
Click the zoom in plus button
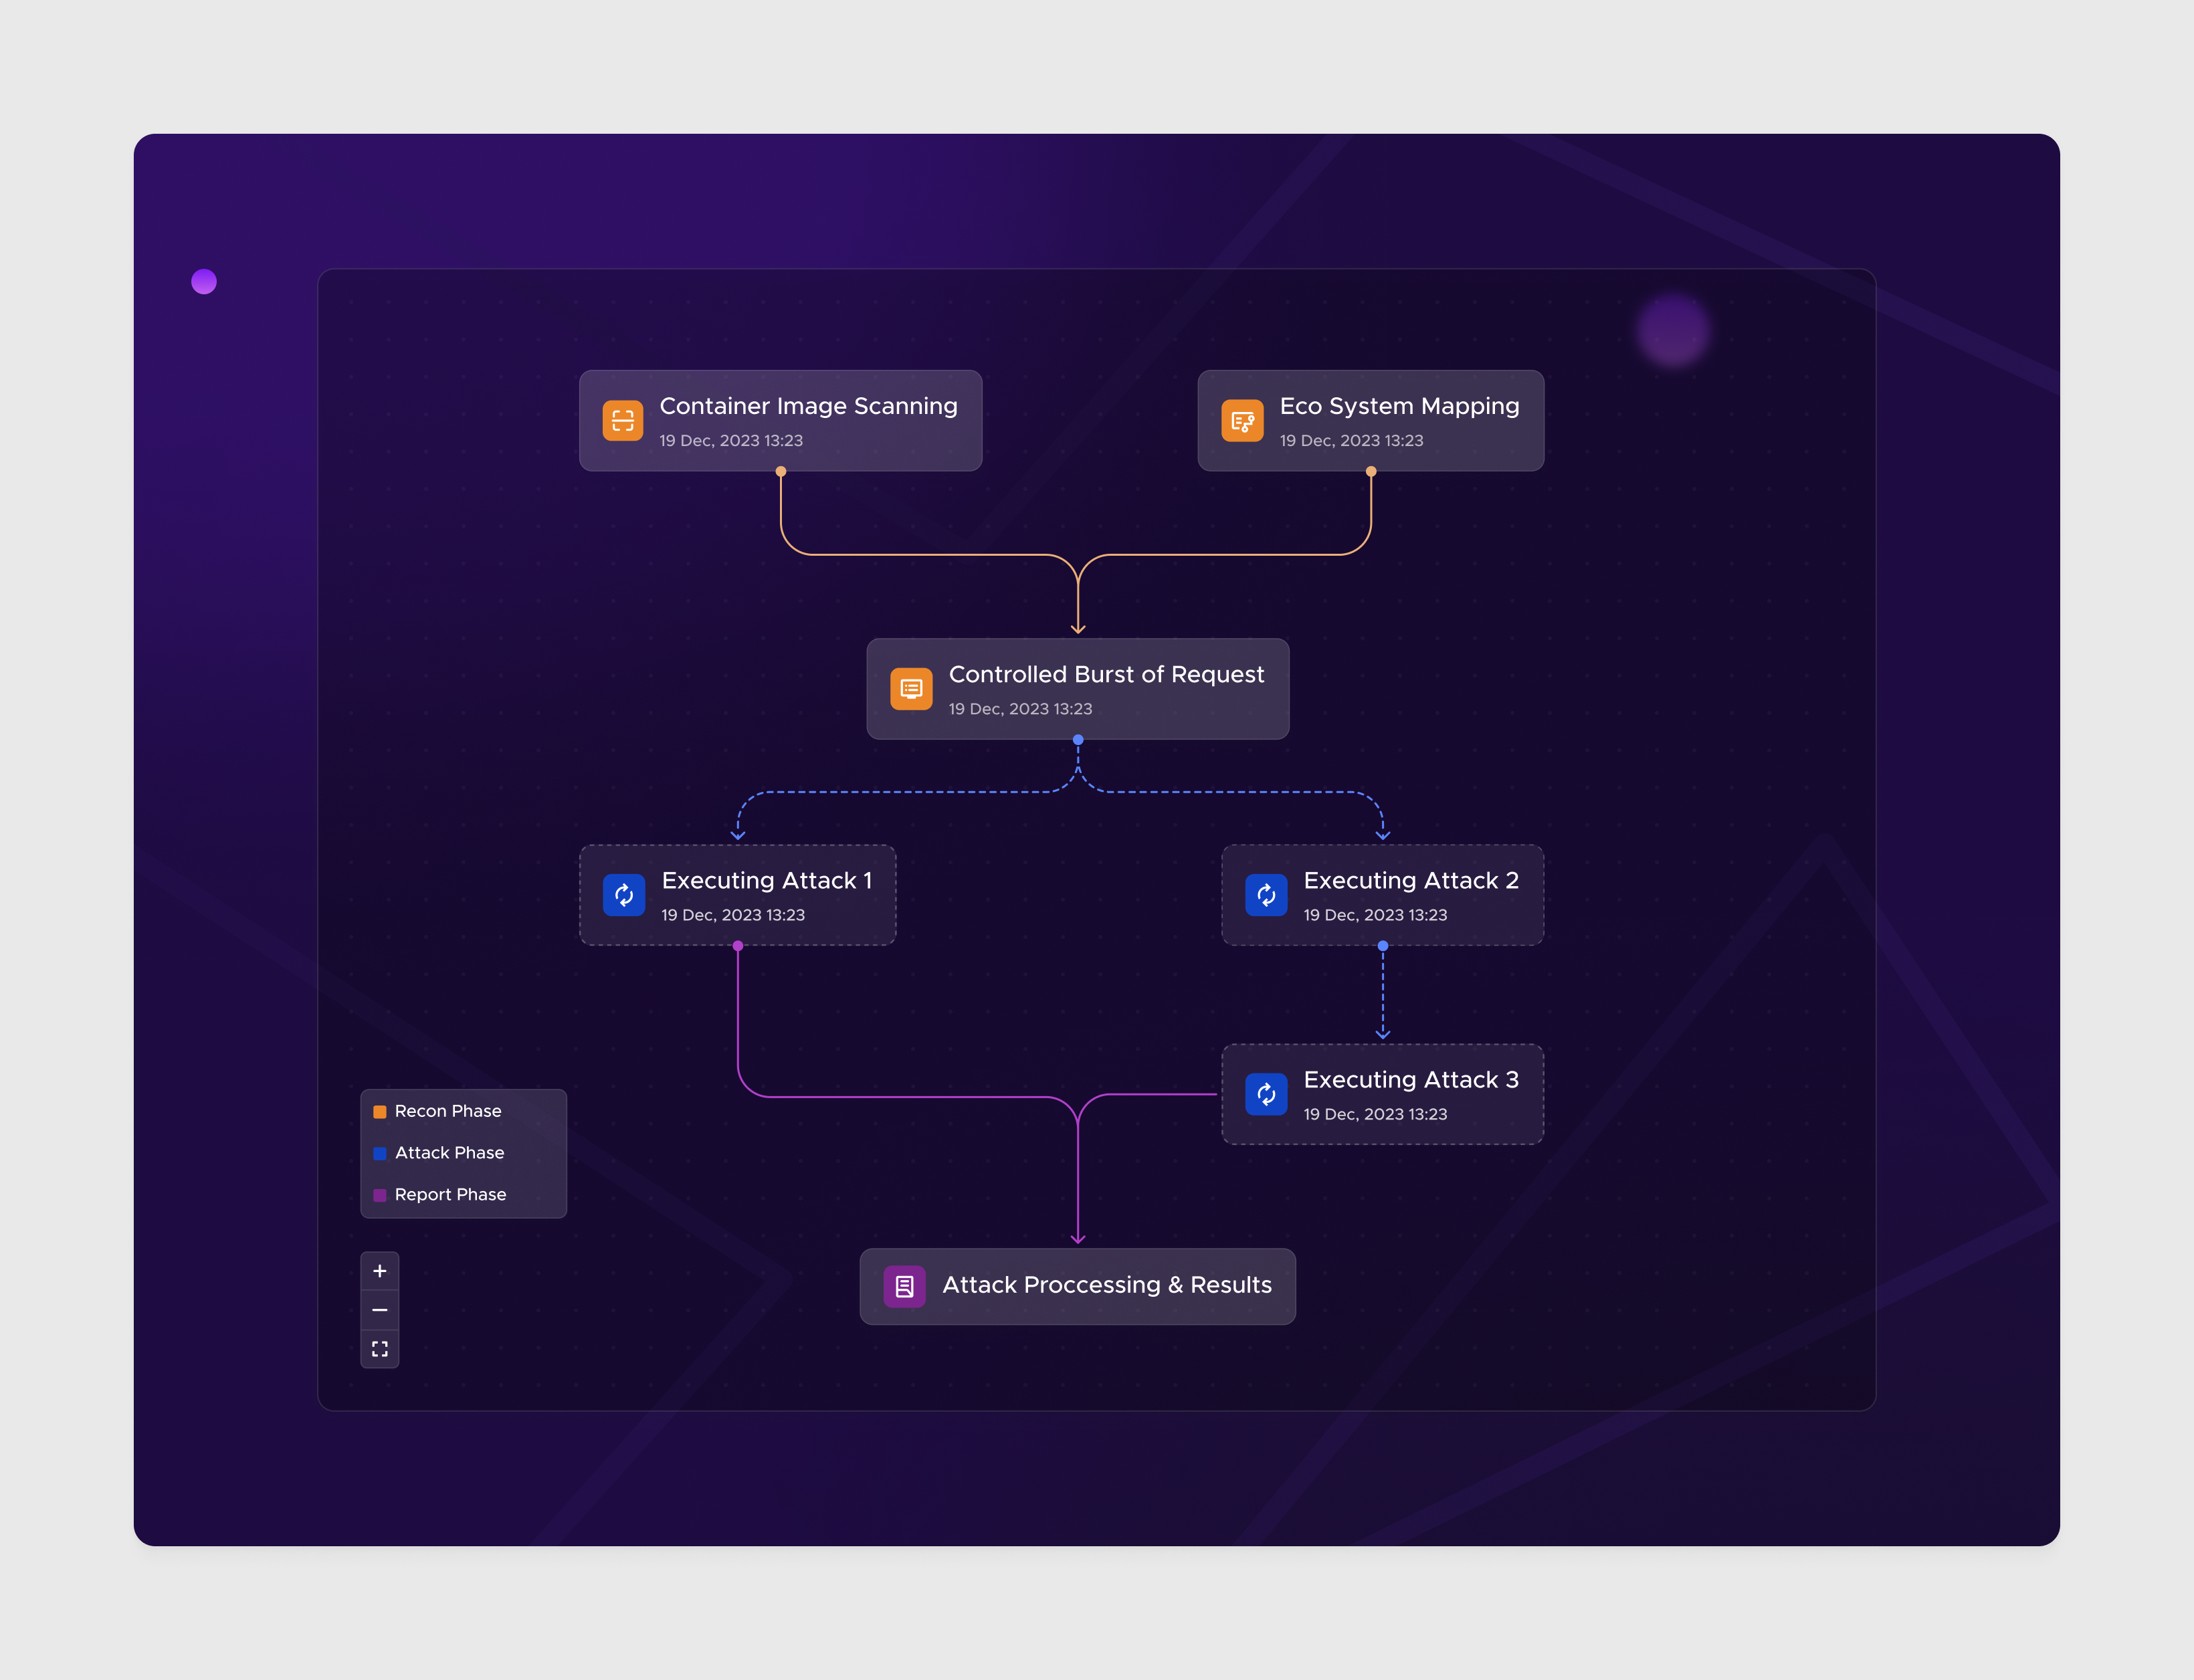[380, 1271]
